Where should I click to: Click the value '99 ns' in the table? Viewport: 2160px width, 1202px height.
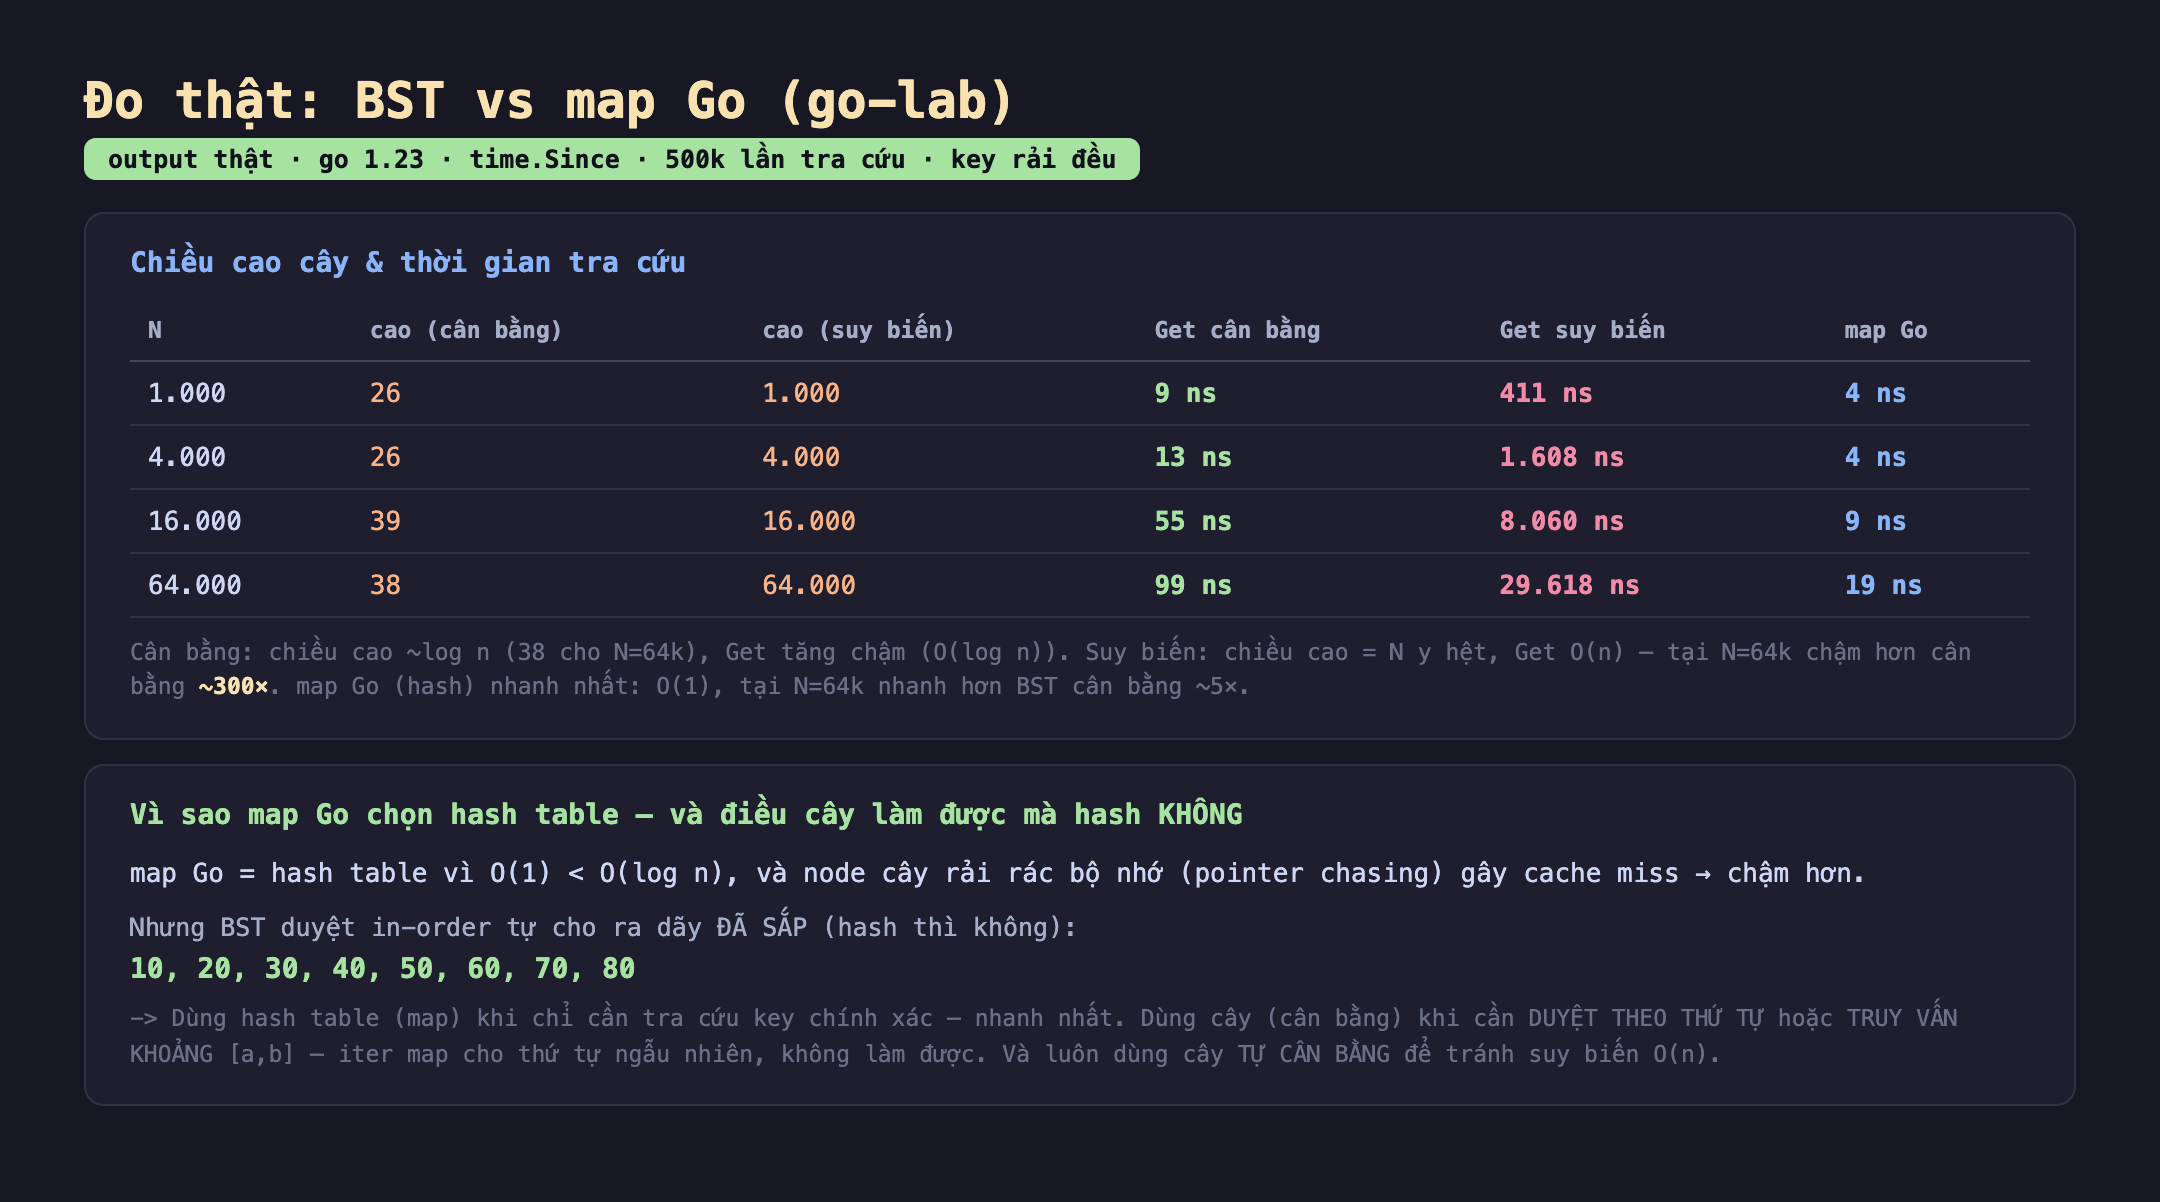1193,585
